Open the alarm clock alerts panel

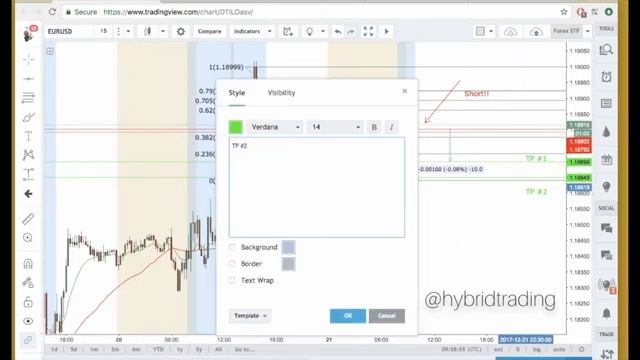[607, 77]
